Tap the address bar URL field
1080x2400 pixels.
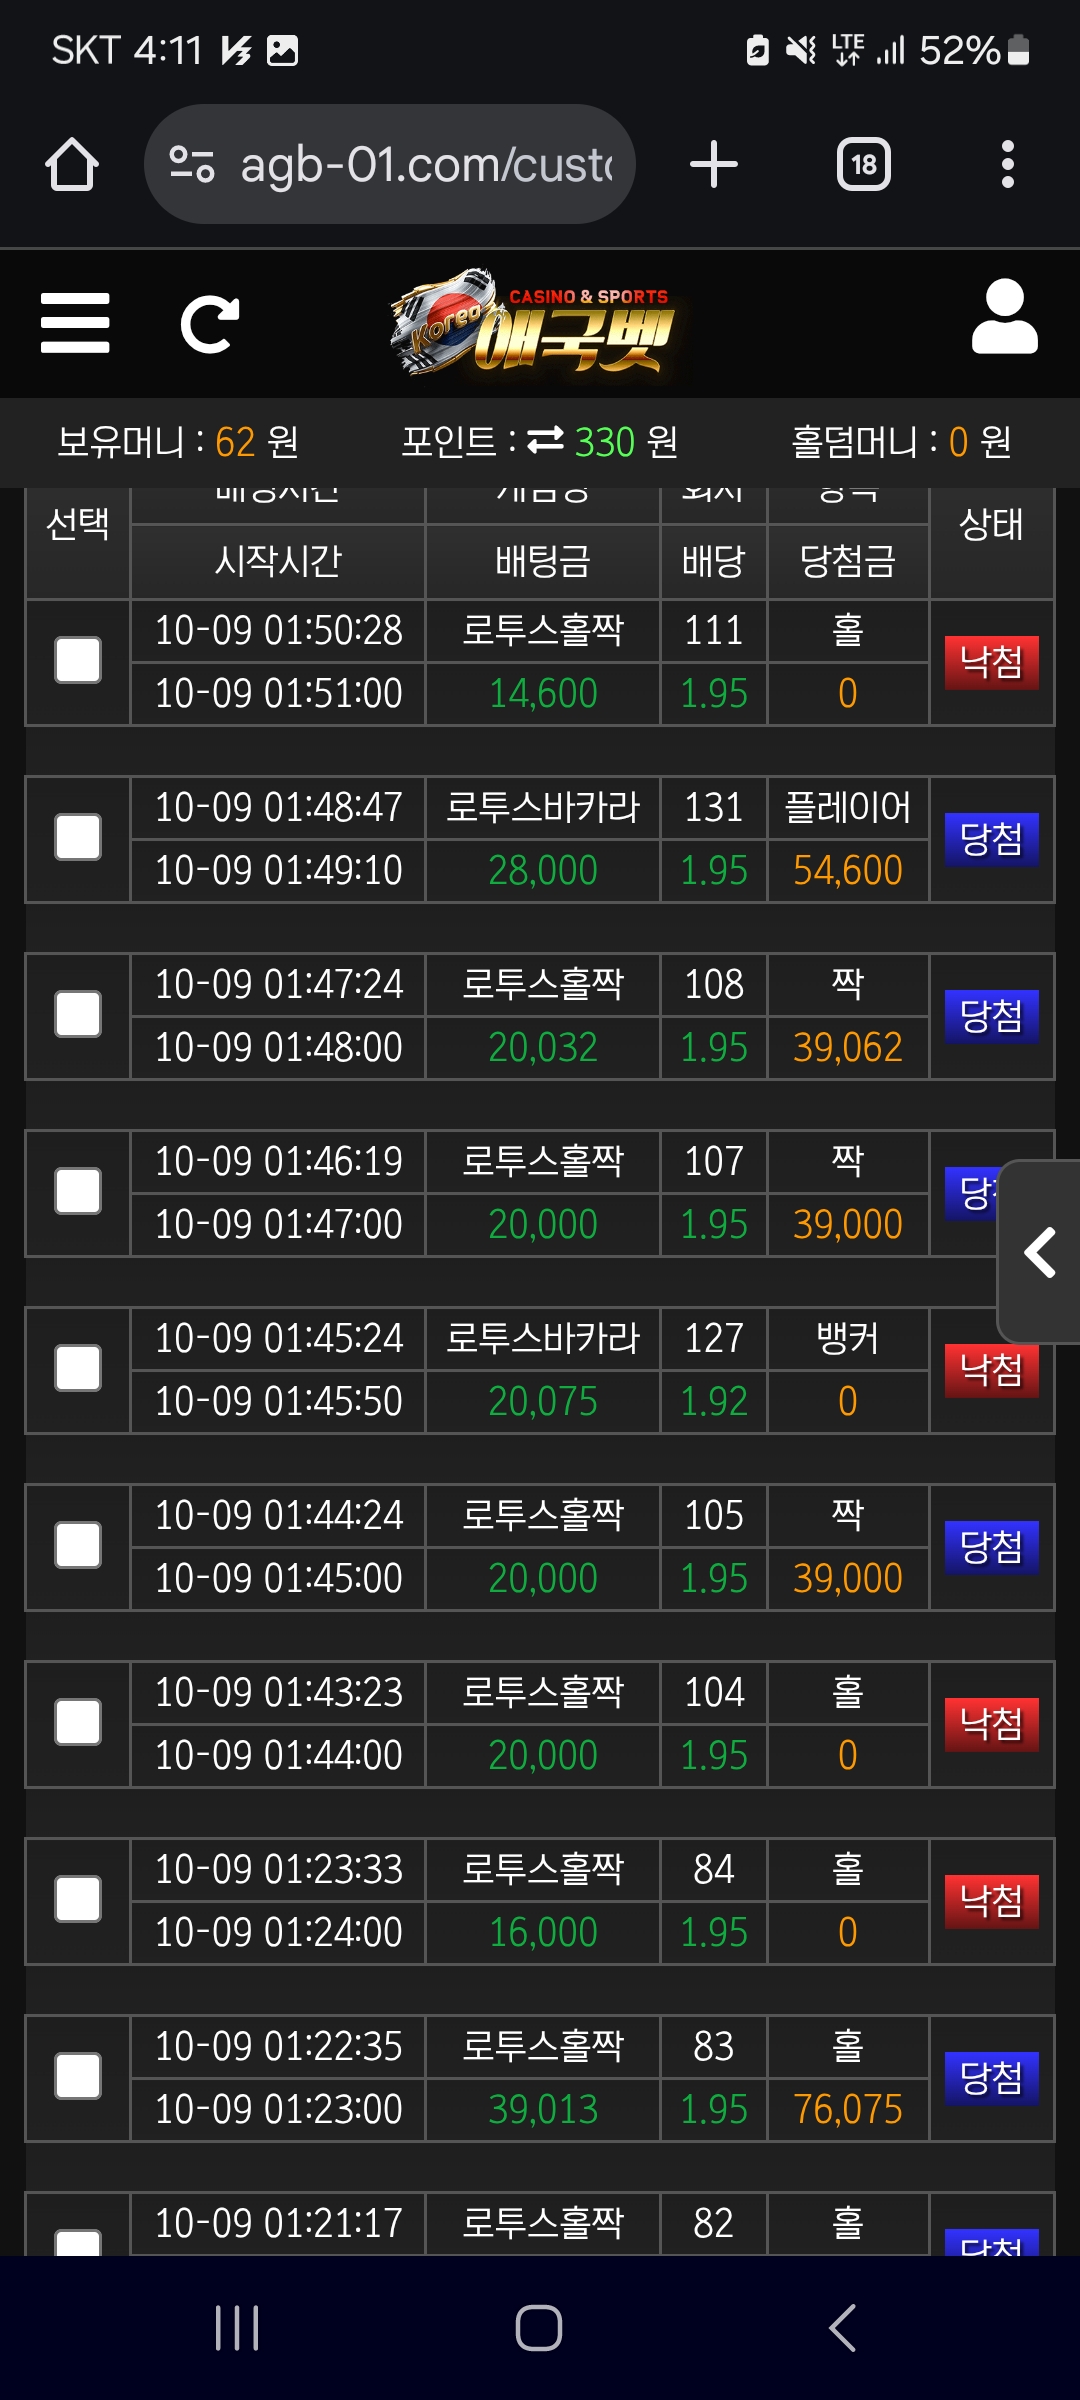(425, 165)
